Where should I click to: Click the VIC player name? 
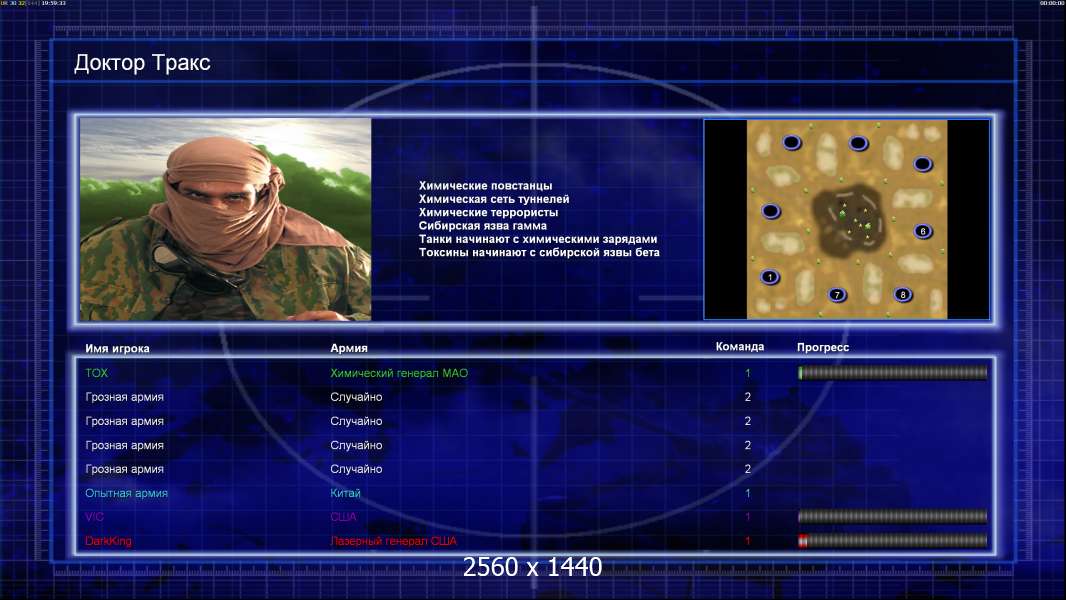95,517
